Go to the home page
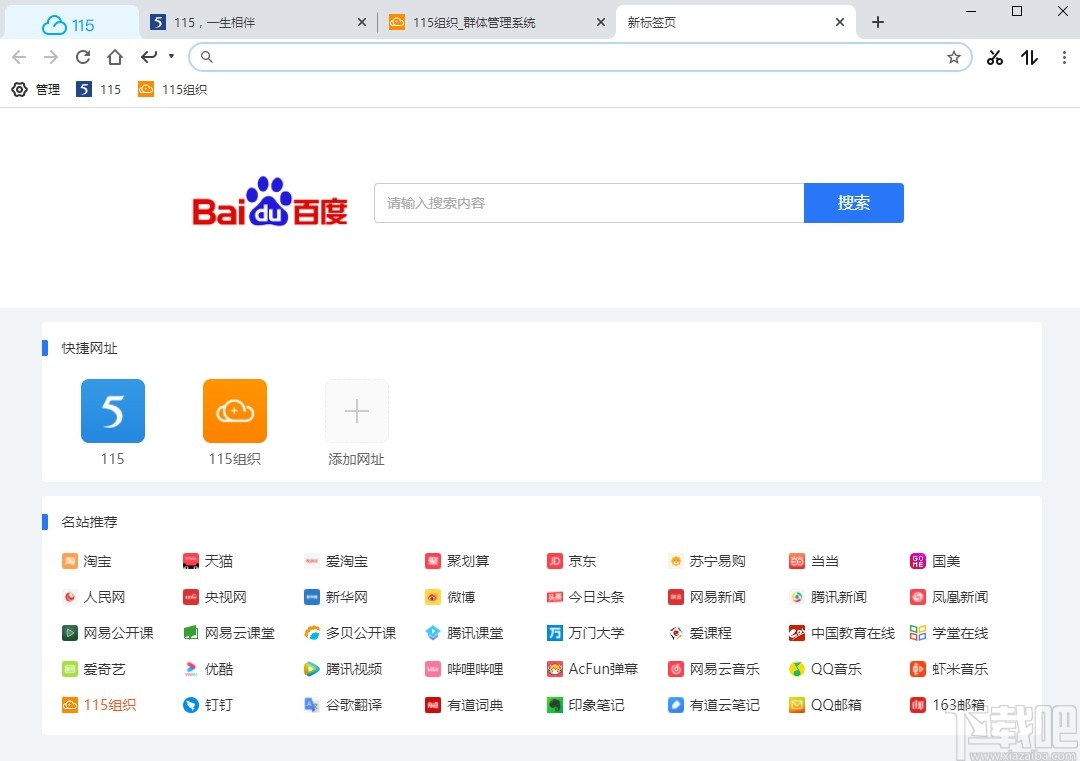This screenshot has height=761, width=1080. [115, 57]
